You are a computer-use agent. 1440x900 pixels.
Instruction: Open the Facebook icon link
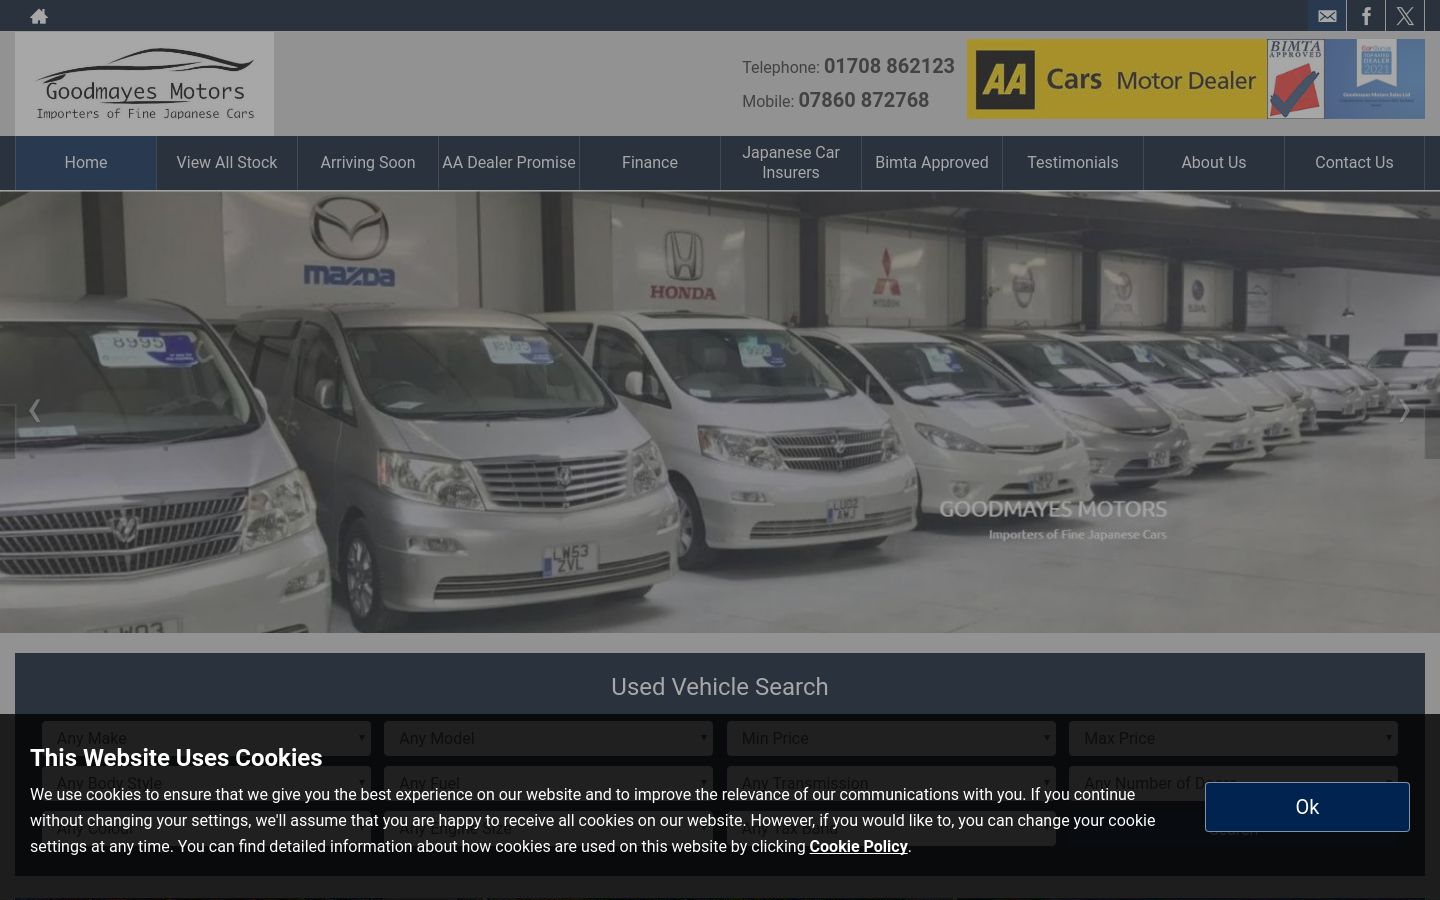click(x=1366, y=16)
